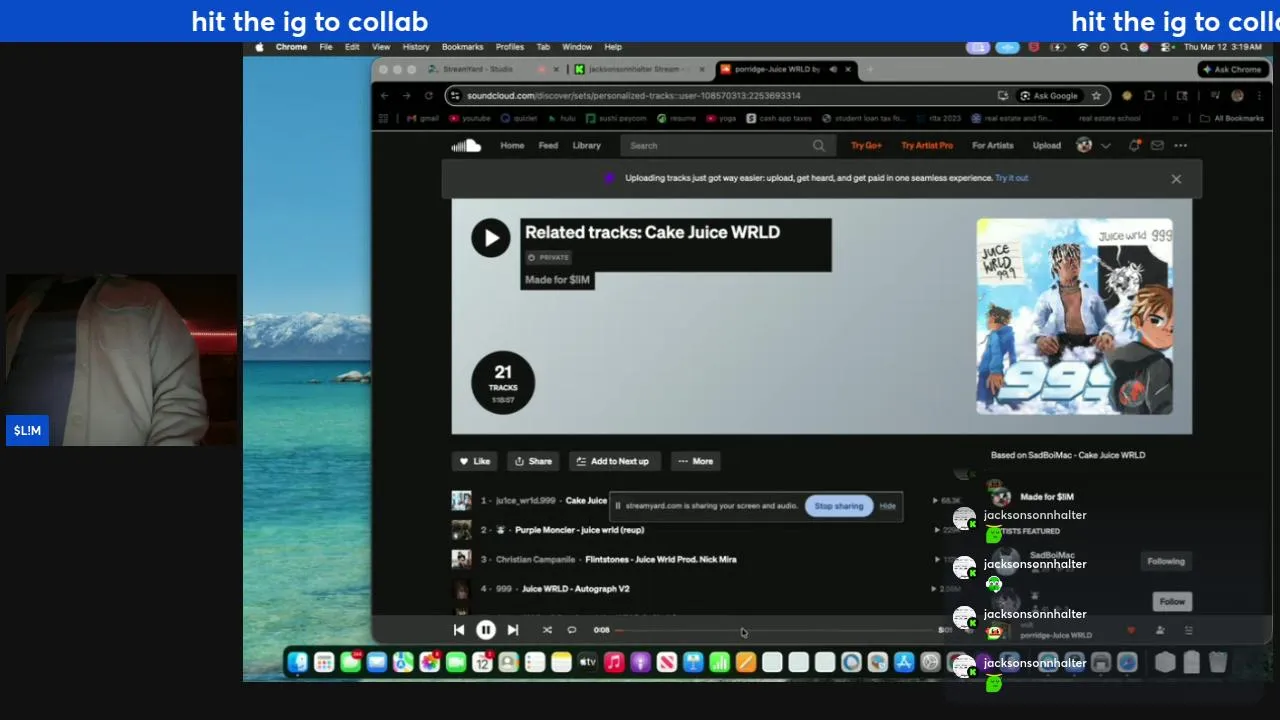Open the More options dropdown
Viewport: 1280px width, 720px height.
point(695,461)
